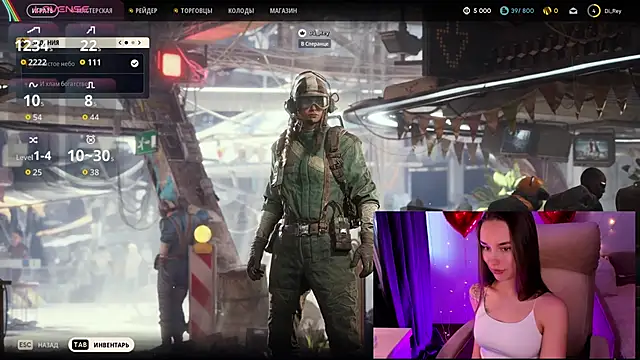This screenshot has width=640, height=360.
Task: Click the 10 s value
Action: 33,101
